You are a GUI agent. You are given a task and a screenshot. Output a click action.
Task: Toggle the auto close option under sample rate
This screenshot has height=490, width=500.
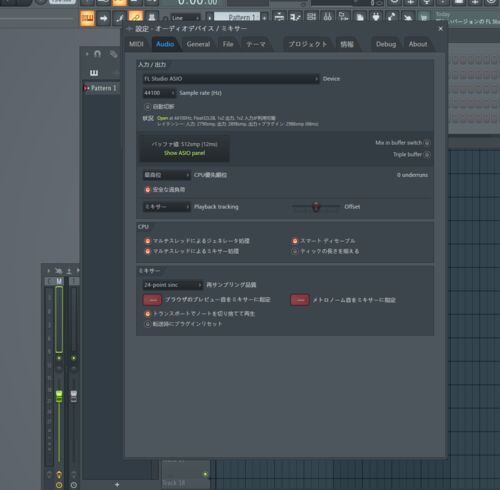[148, 107]
